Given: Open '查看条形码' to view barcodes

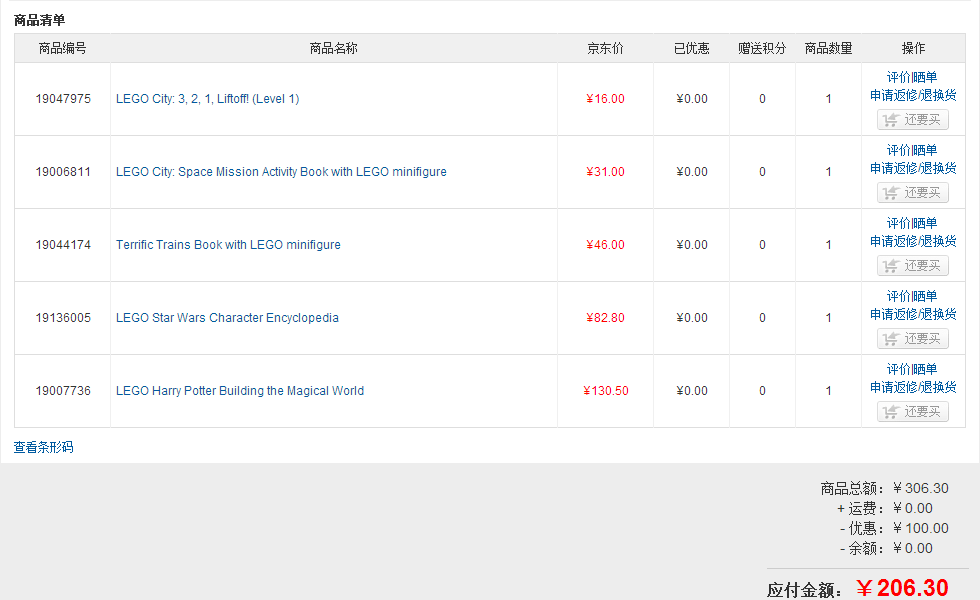Looking at the screenshot, I should click(42, 447).
